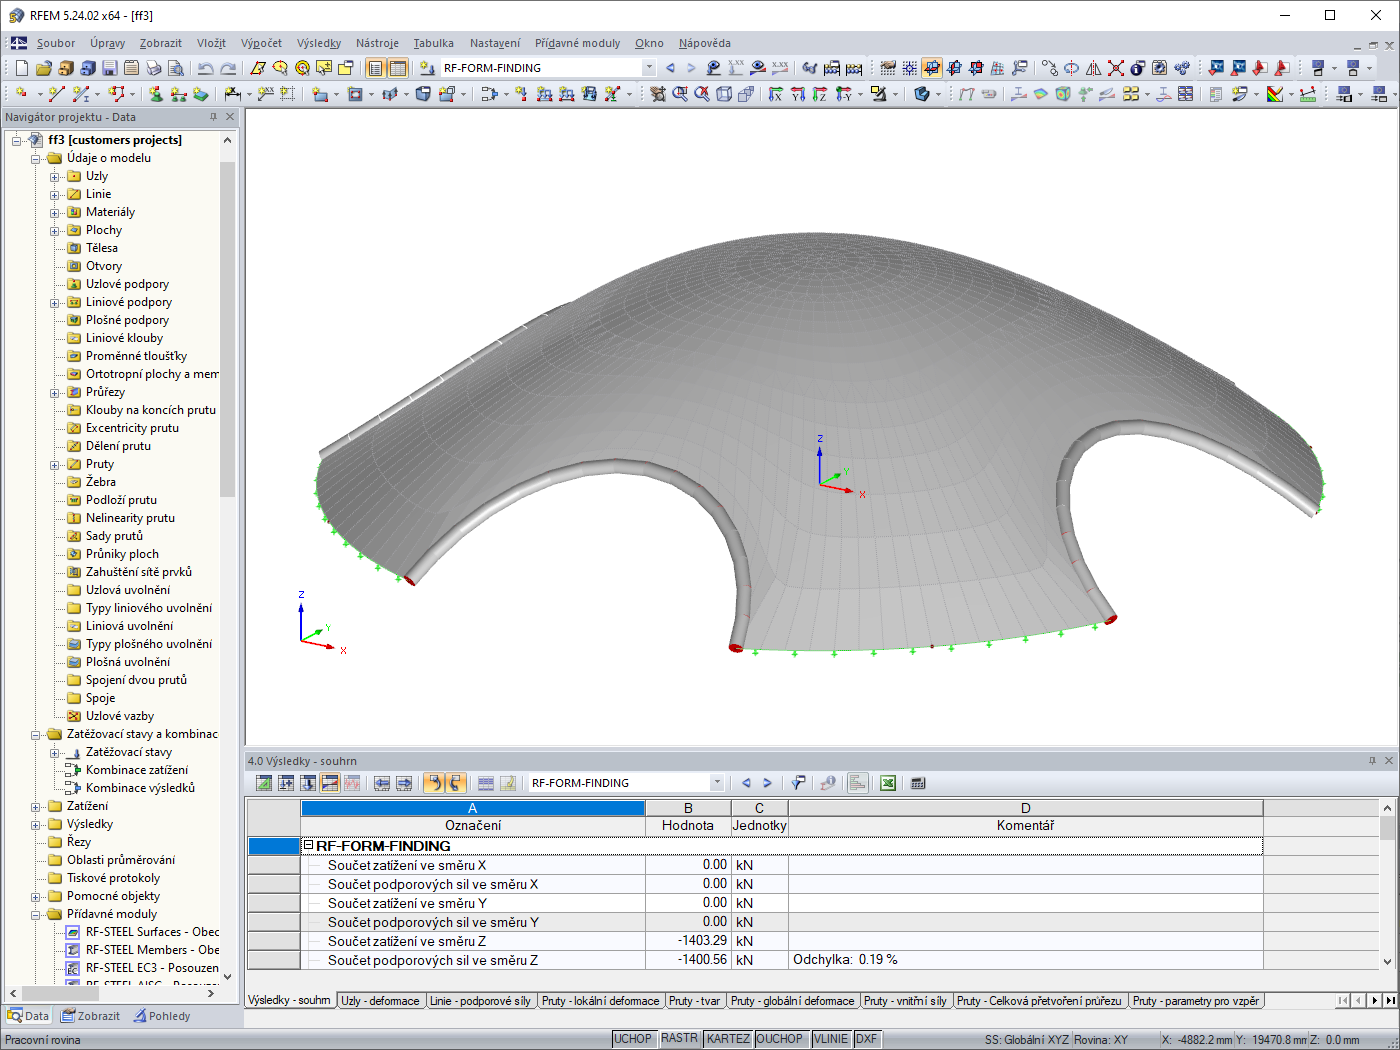
Task: Click the Open folder icon
Action: coord(43,68)
